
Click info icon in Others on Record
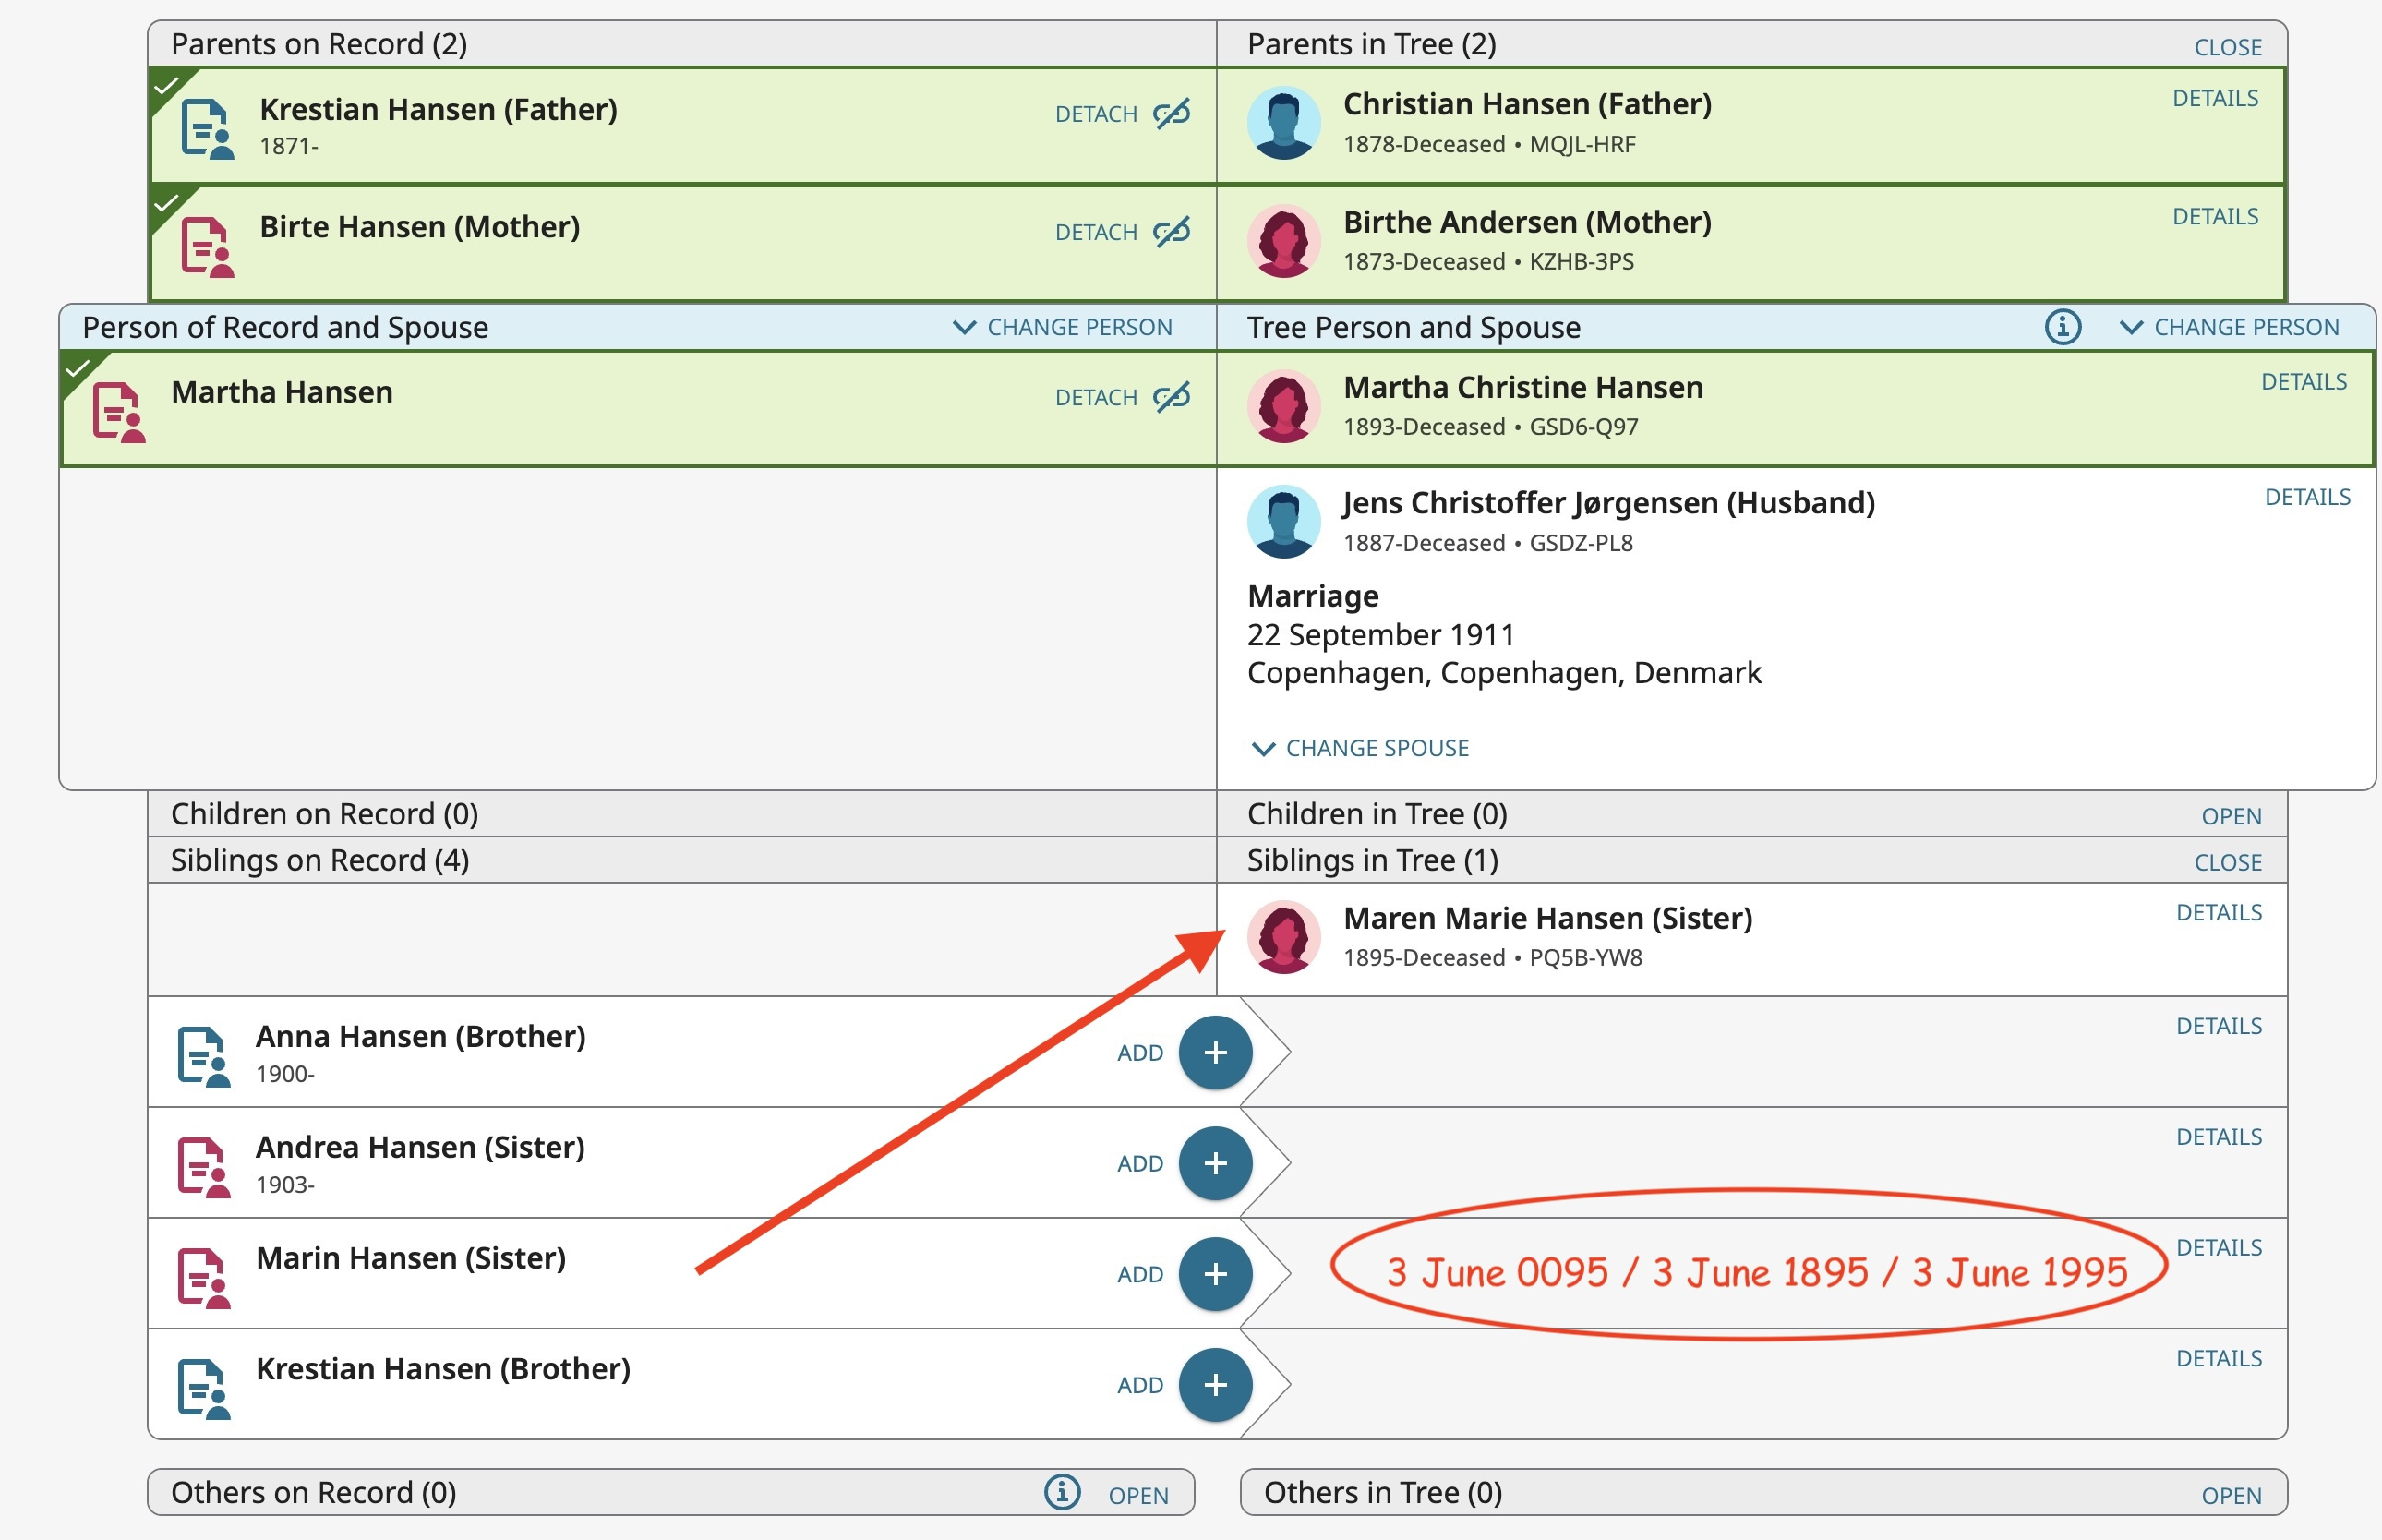pyautogui.click(x=1061, y=1492)
